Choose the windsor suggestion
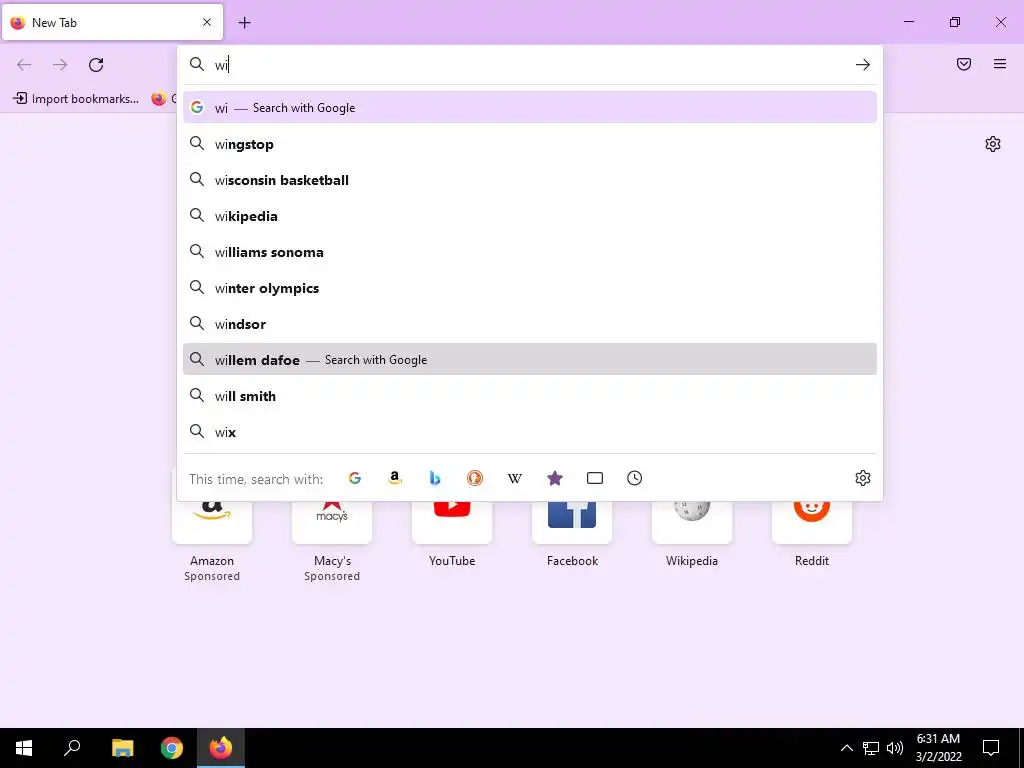 click(530, 323)
